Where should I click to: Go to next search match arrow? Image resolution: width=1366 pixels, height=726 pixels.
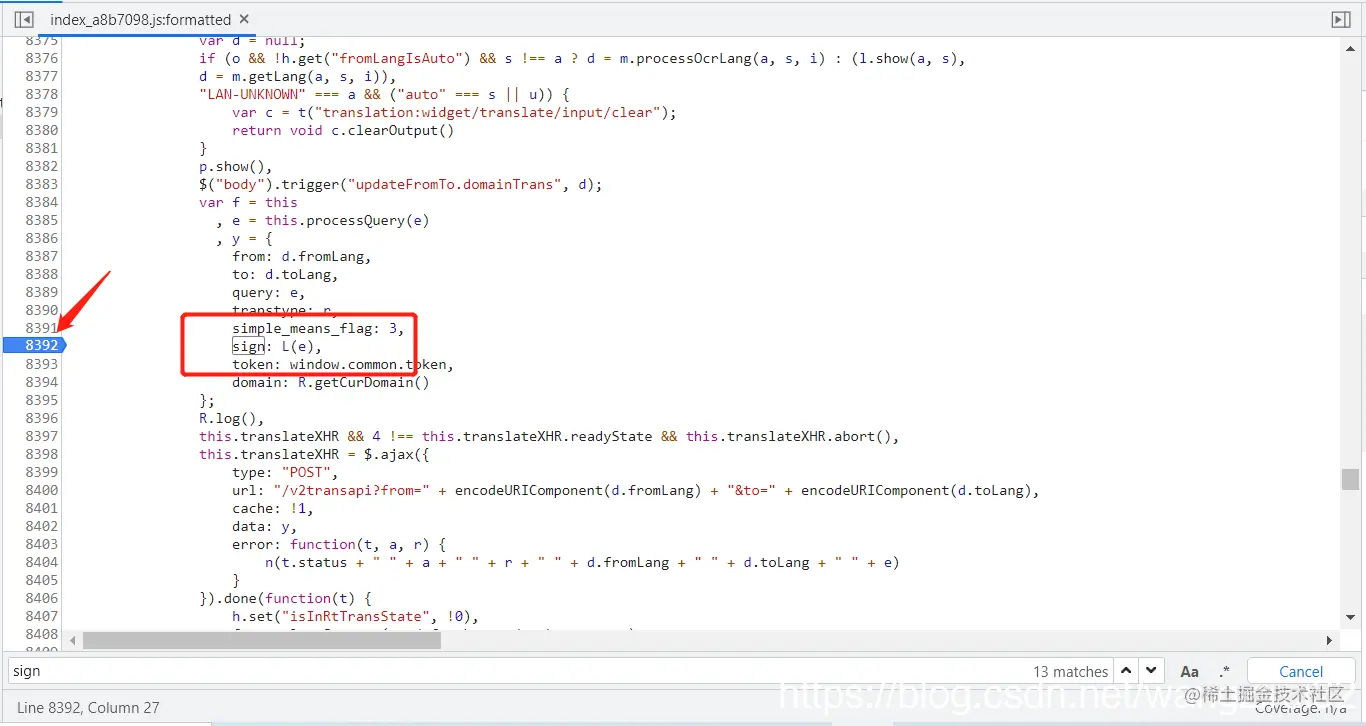(1151, 671)
